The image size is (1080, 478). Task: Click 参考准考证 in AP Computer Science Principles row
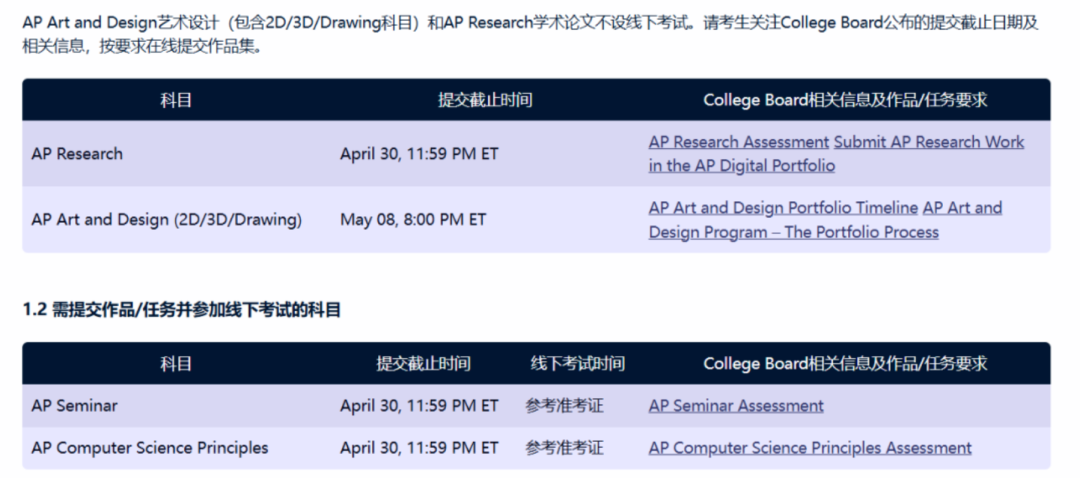pos(564,448)
